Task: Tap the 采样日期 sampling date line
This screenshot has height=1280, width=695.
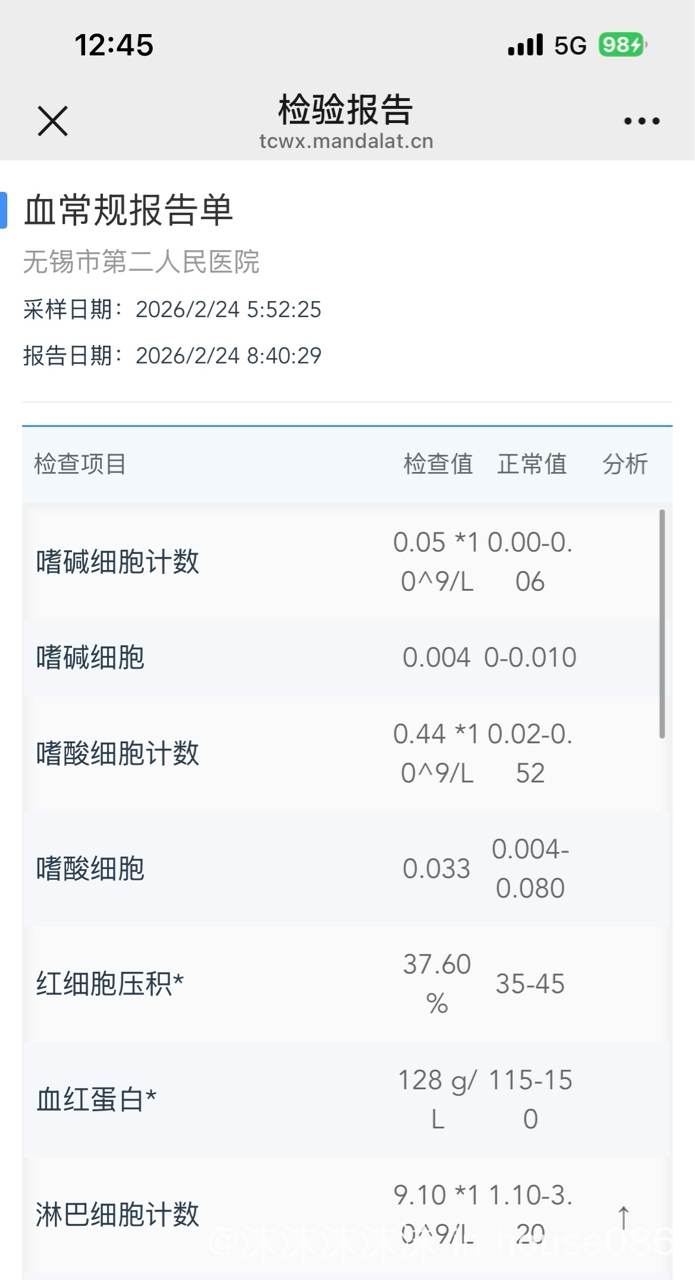Action: (172, 310)
